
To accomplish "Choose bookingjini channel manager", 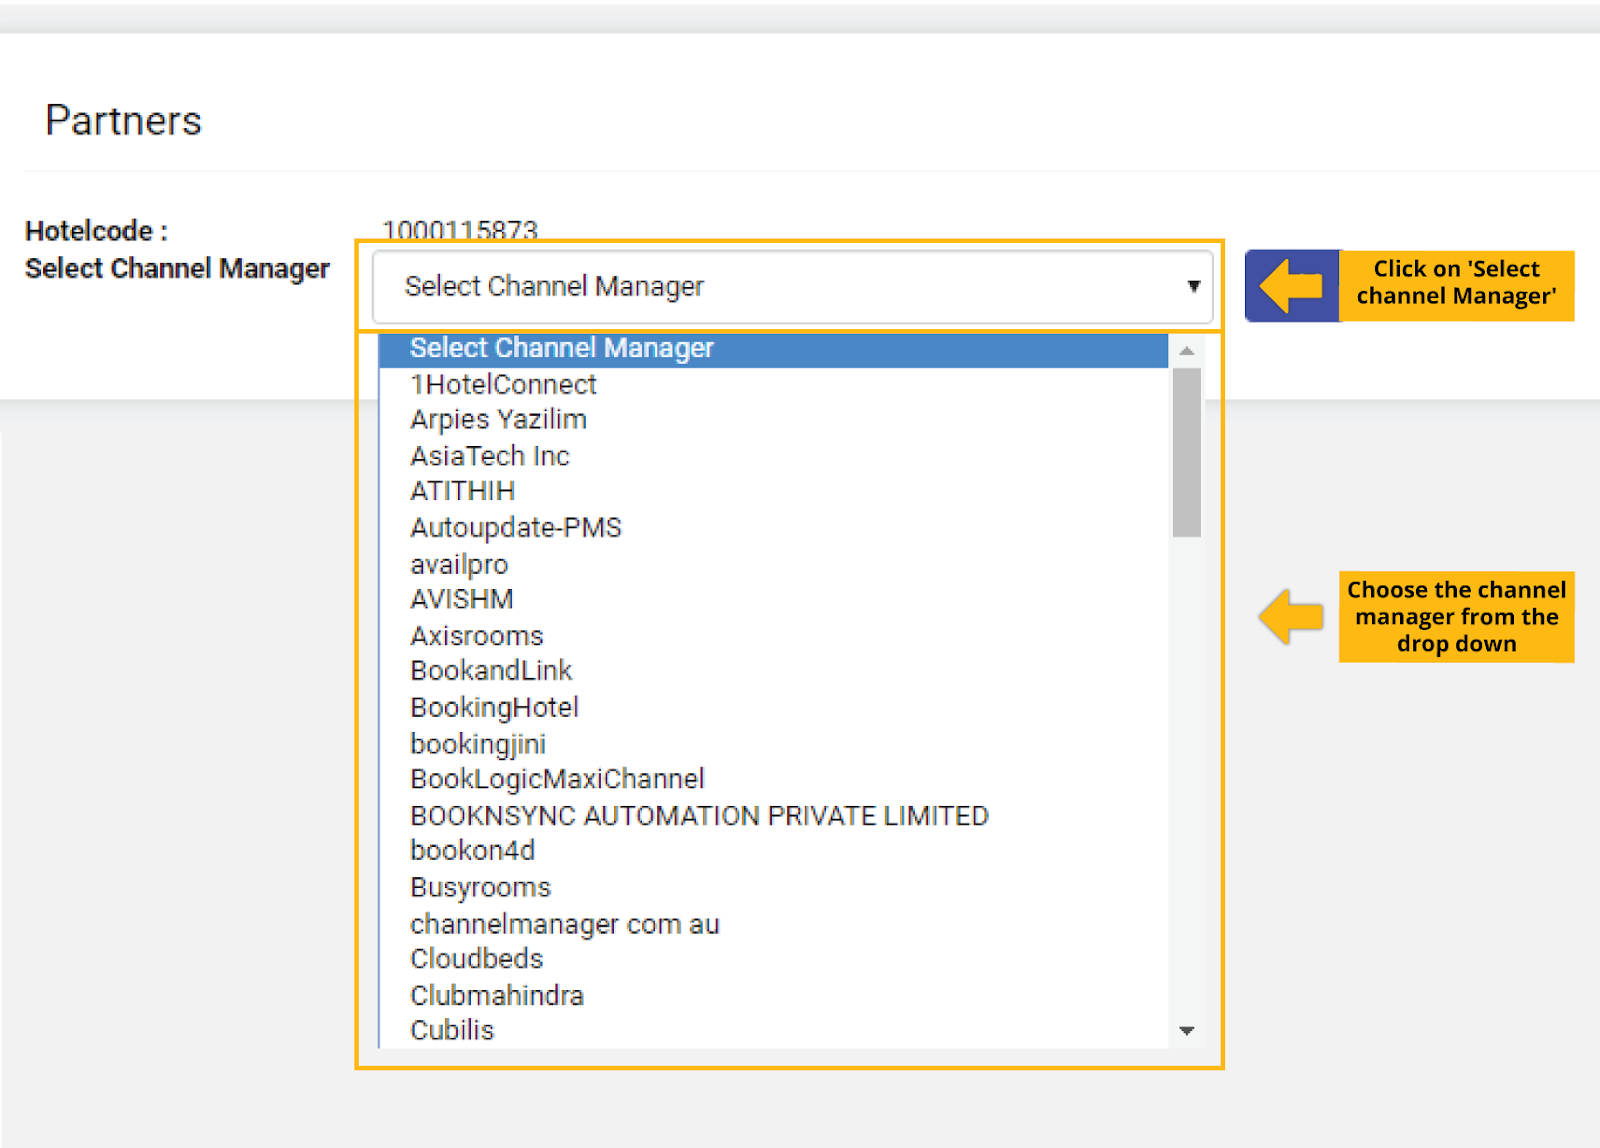I will click(x=477, y=742).
